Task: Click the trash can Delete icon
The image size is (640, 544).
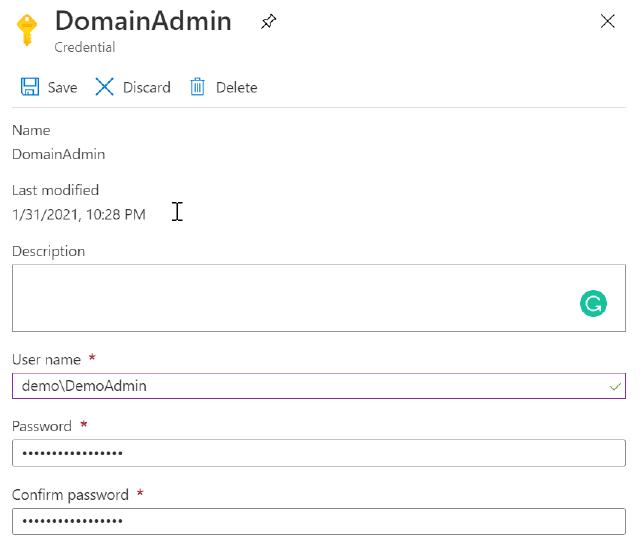Action: [x=198, y=87]
